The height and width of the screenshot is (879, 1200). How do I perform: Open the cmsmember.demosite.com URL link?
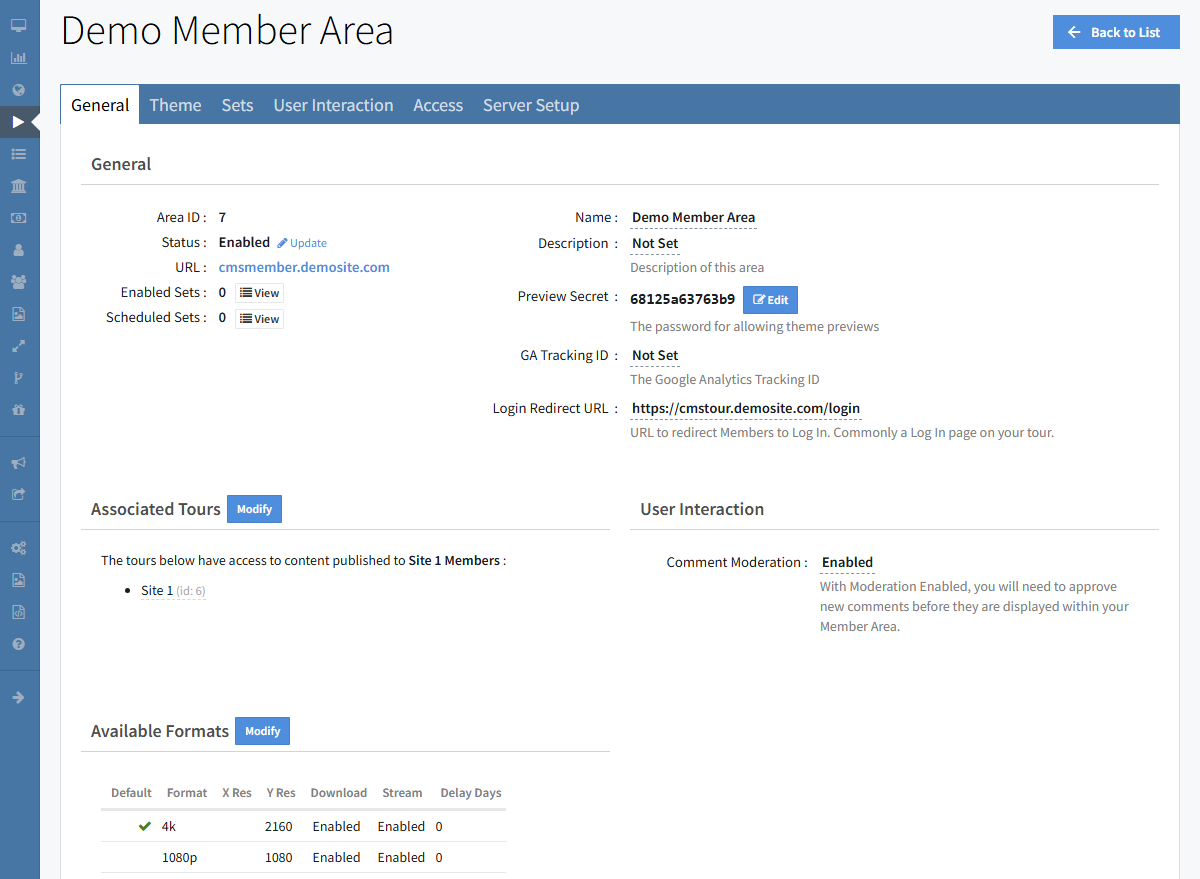pyautogui.click(x=304, y=267)
